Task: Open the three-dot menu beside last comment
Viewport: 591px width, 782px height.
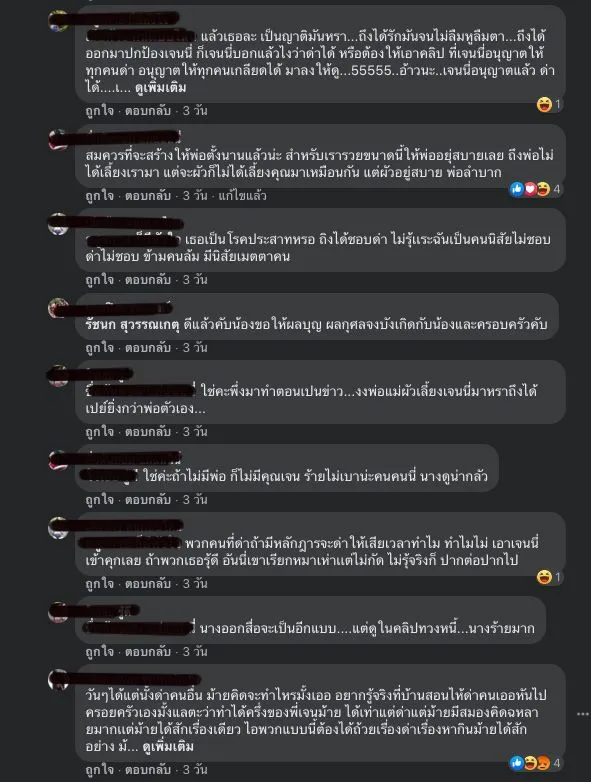Action: pyautogui.click(x=583, y=714)
